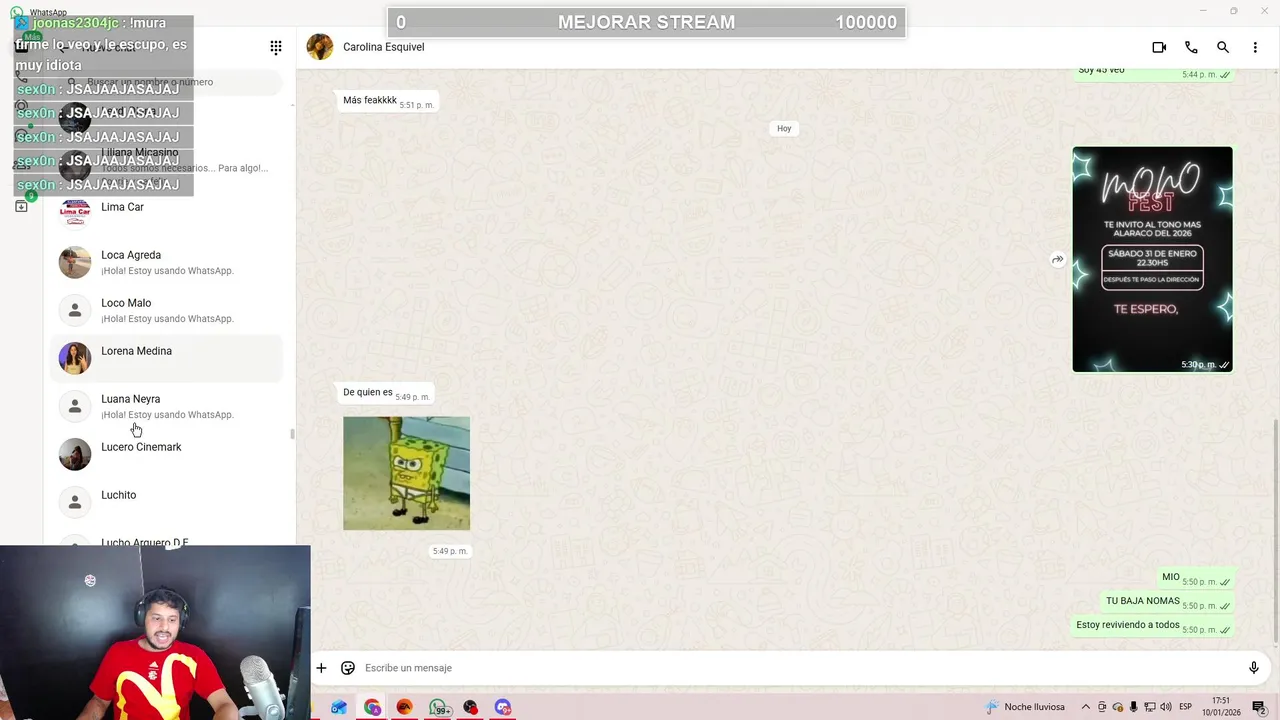Viewport: 1280px width, 720px height.
Task: Select the Loco Malo contact
Action: pos(166,310)
